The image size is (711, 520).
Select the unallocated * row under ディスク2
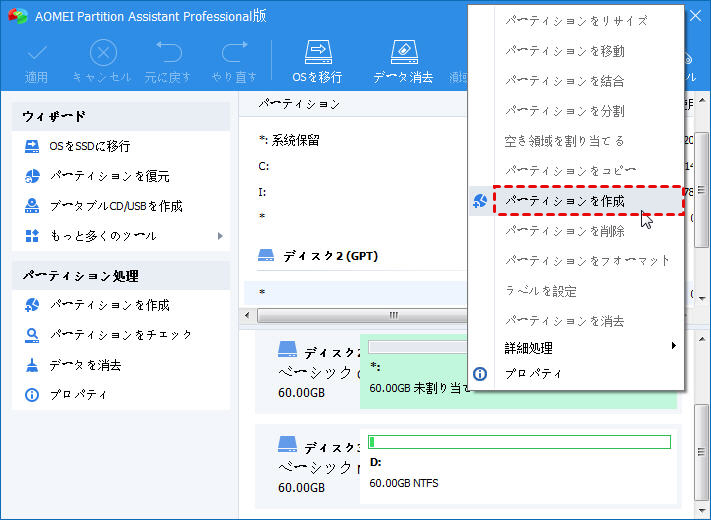click(355, 292)
